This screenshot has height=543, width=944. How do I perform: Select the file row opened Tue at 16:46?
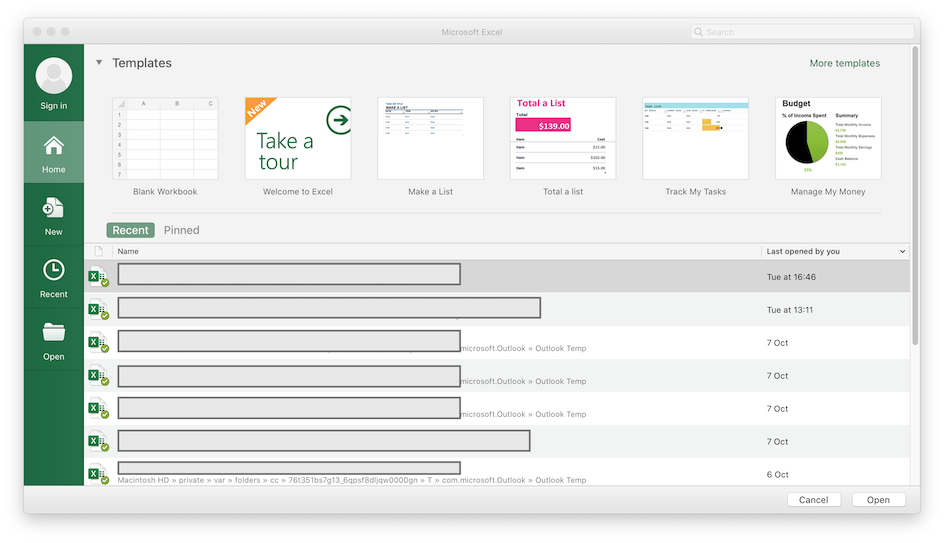497,277
